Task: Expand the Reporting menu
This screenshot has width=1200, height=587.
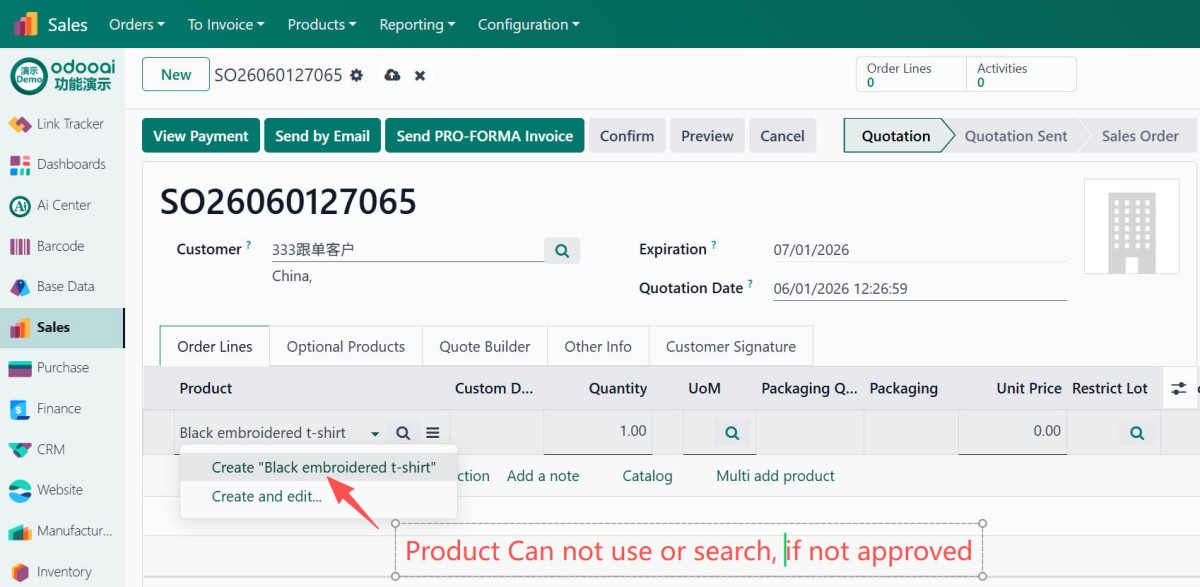Action: pos(417,24)
